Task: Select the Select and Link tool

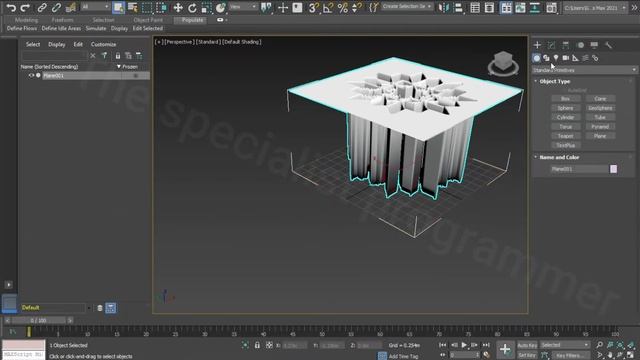Action: pyautogui.click(x=42, y=7)
